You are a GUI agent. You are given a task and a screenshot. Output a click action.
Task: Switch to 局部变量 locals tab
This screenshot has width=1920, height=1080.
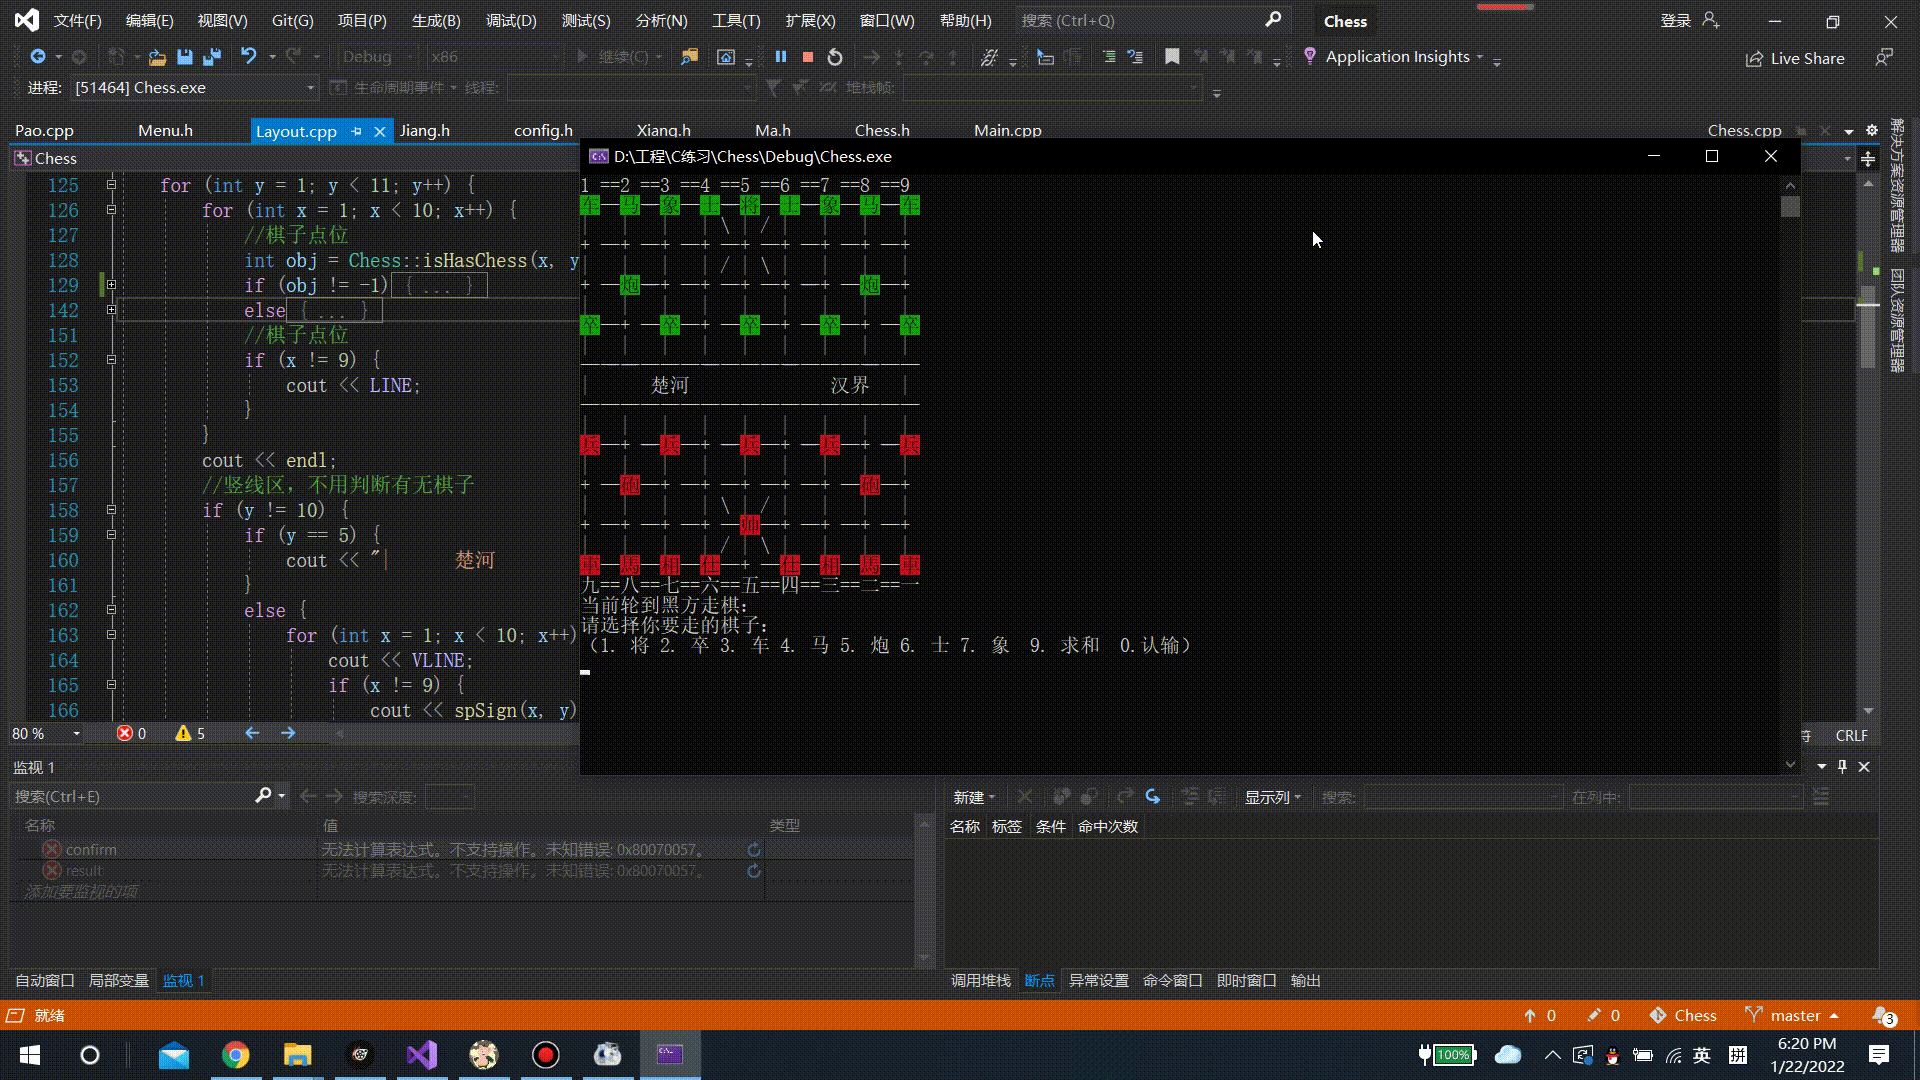tap(118, 981)
